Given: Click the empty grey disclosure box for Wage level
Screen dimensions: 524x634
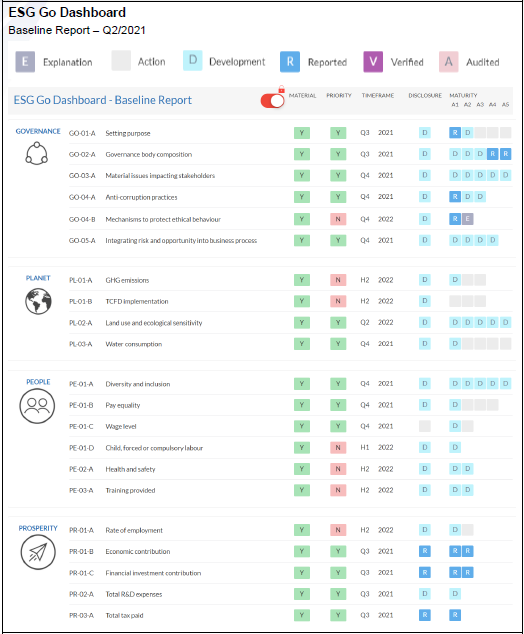Looking at the screenshot, I should pos(425,426).
